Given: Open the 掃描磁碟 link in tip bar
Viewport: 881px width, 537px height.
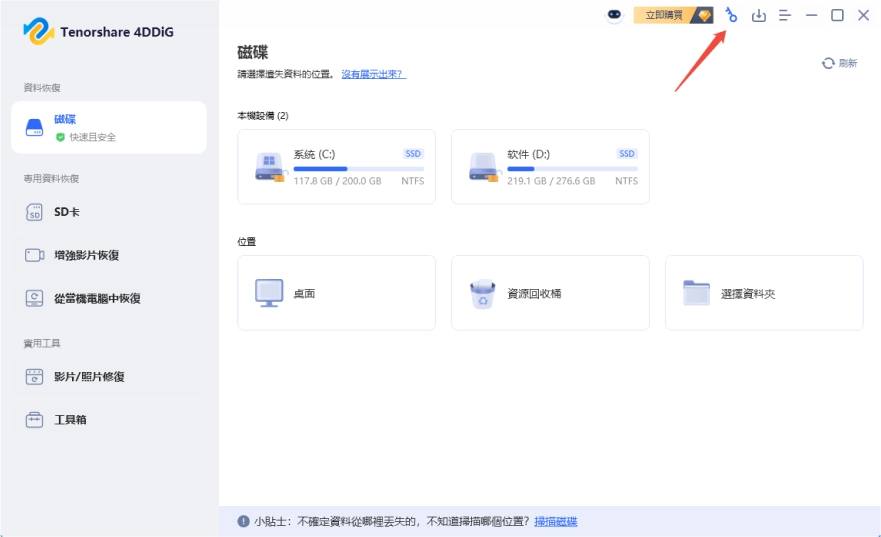Looking at the screenshot, I should pos(556,522).
